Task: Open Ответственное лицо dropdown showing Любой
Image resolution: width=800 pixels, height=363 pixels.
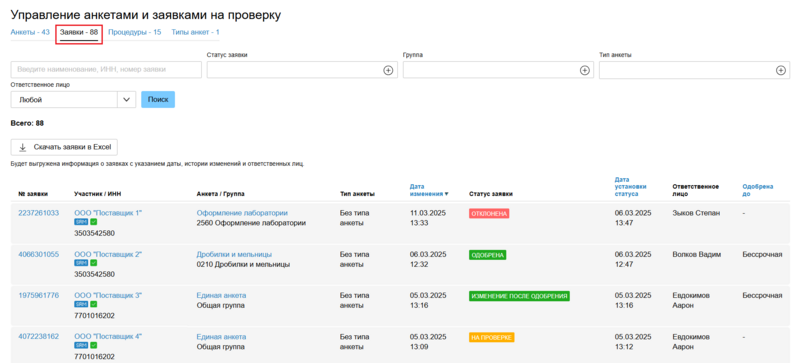Action: pos(72,100)
